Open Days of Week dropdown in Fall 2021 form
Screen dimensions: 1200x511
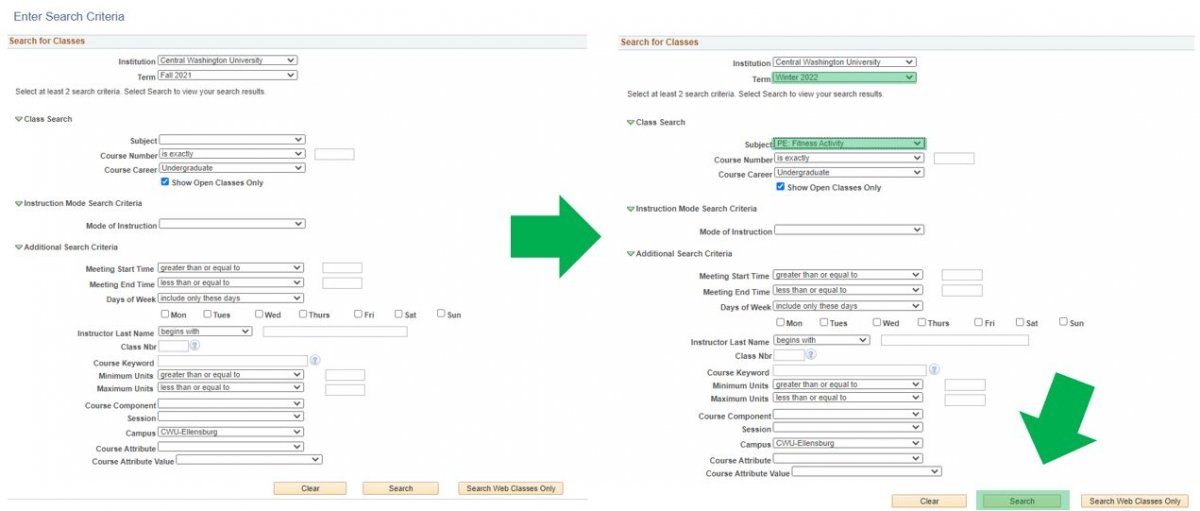[230, 298]
